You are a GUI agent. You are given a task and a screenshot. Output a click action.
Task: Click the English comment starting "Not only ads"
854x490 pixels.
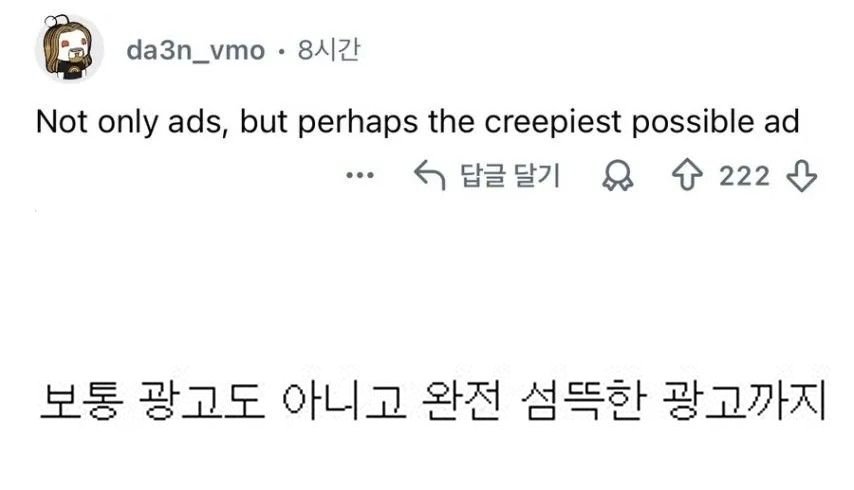[417, 122]
